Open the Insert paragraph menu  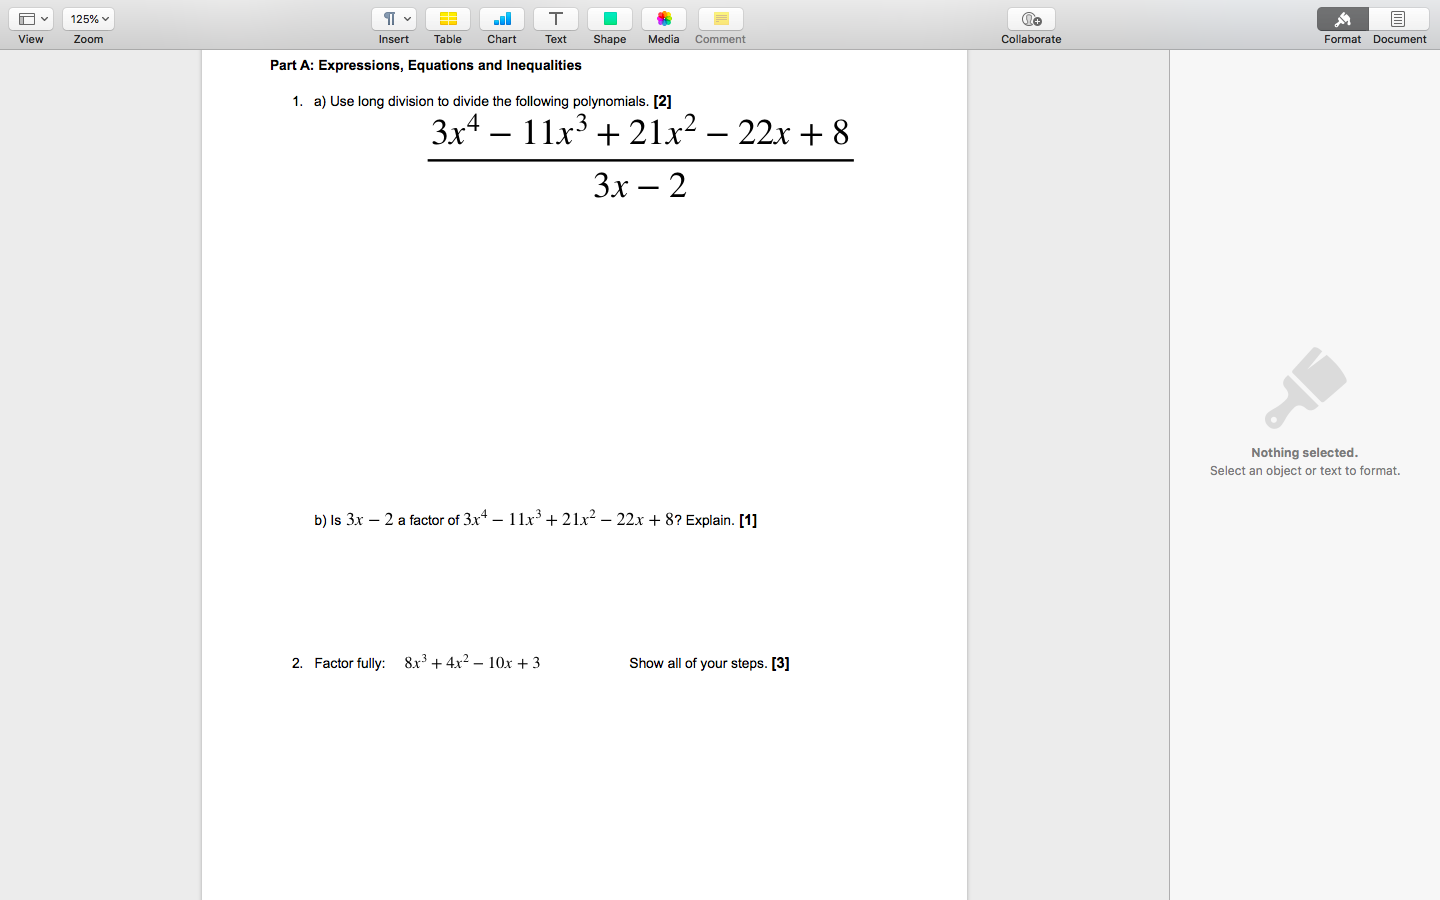tap(394, 19)
